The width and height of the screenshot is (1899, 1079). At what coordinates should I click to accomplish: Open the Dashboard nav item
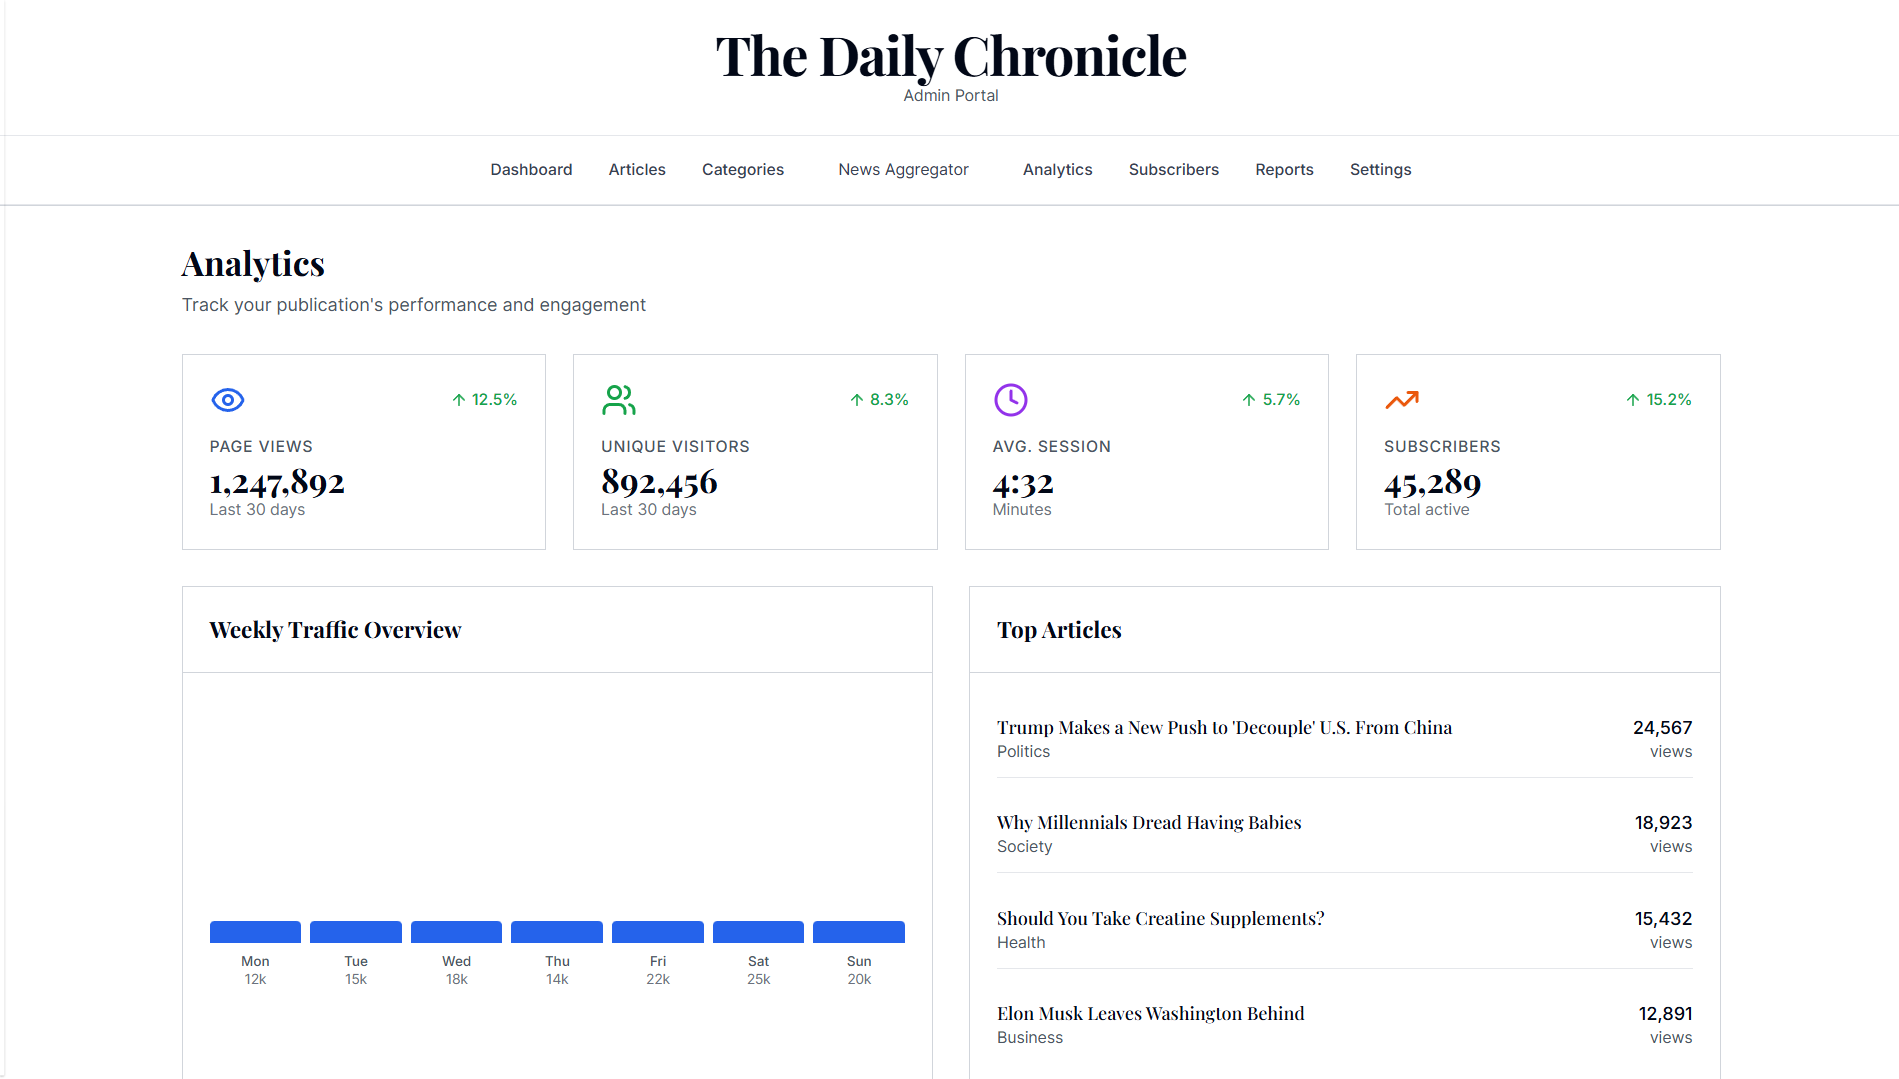tap(531, 170)
